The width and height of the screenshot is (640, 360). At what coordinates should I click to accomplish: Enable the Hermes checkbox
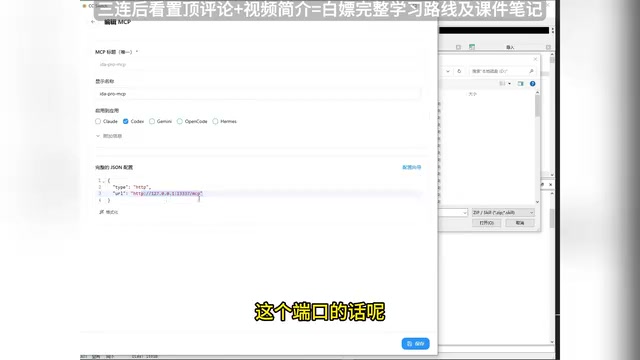click(215, 121)
